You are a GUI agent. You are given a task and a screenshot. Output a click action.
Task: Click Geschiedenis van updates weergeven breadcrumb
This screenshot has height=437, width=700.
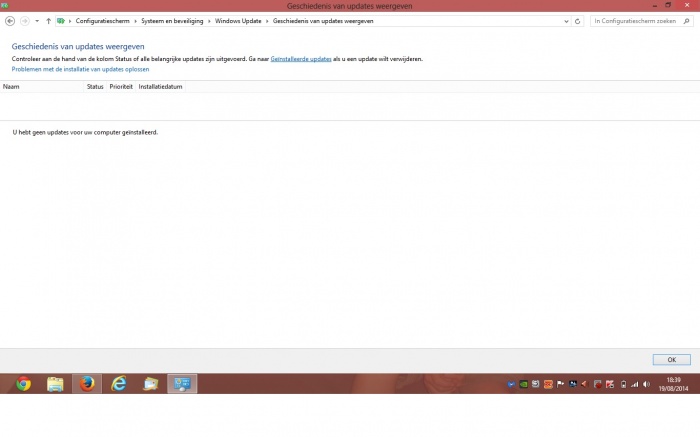click(323, 21)
